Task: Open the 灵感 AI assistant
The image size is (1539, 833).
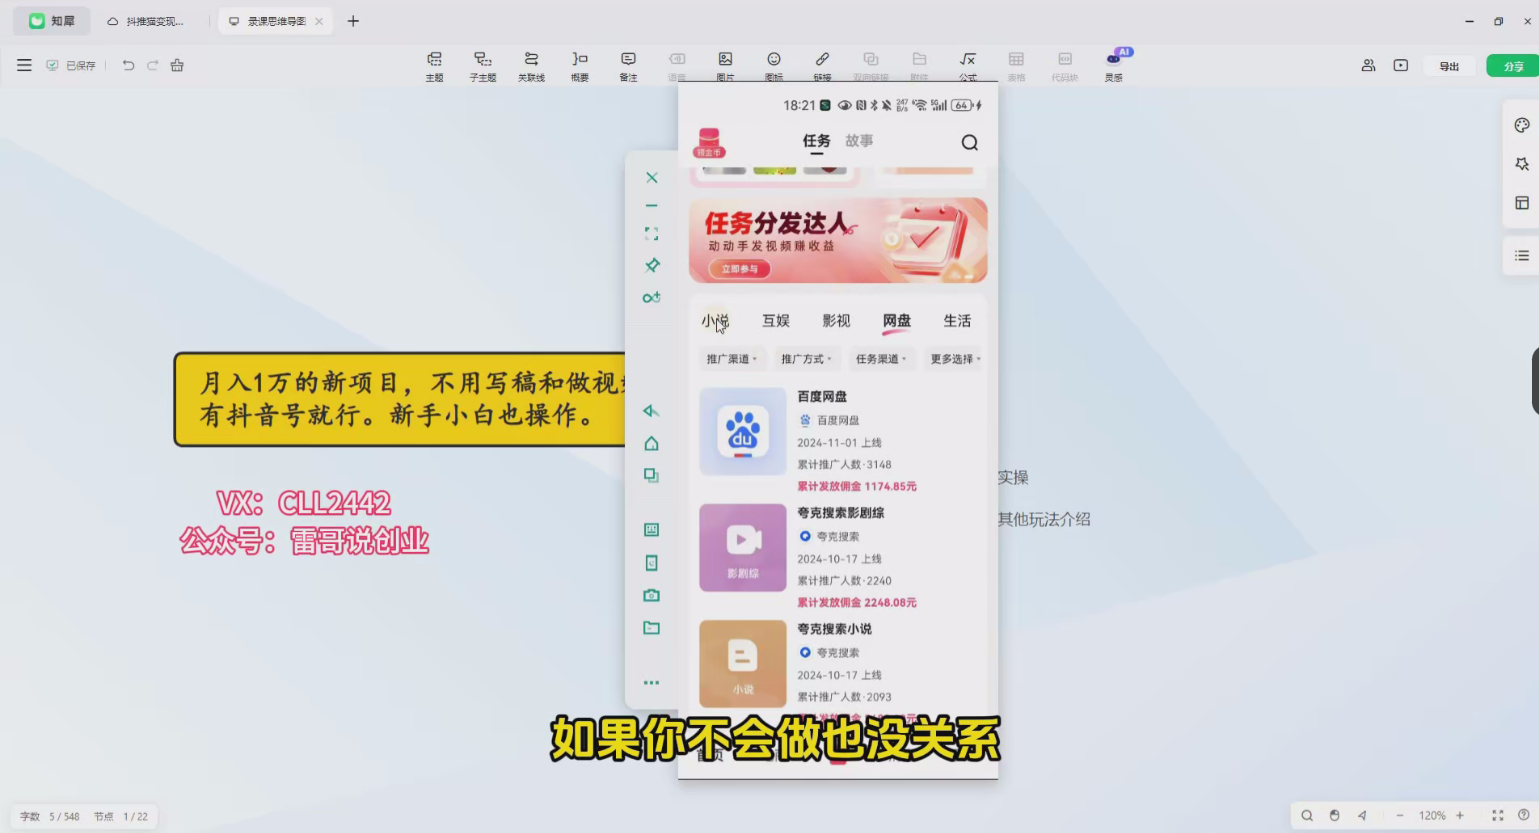Action: point(1113,65)
